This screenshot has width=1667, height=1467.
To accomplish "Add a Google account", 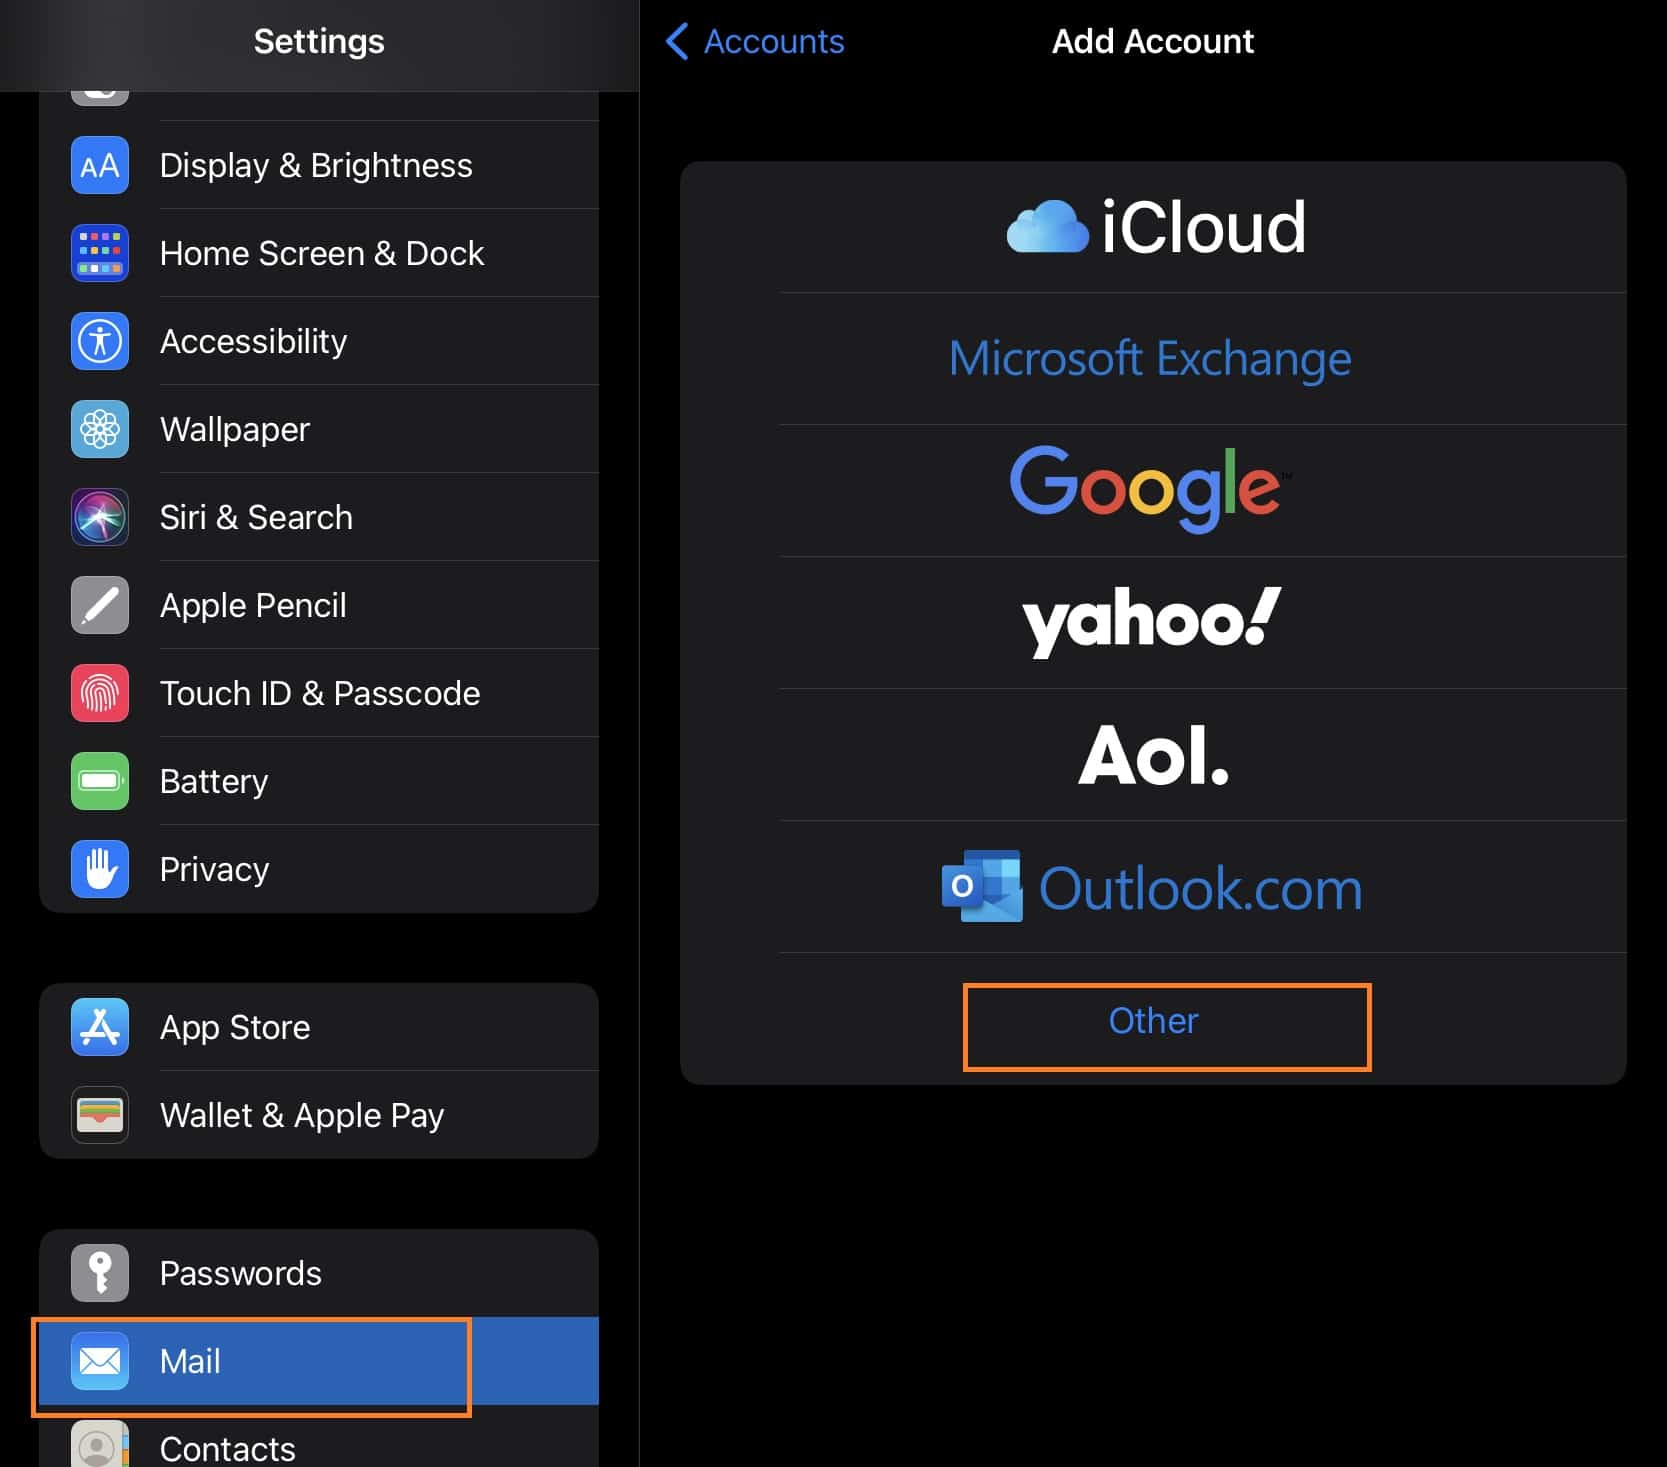I will pos(1148,487).
